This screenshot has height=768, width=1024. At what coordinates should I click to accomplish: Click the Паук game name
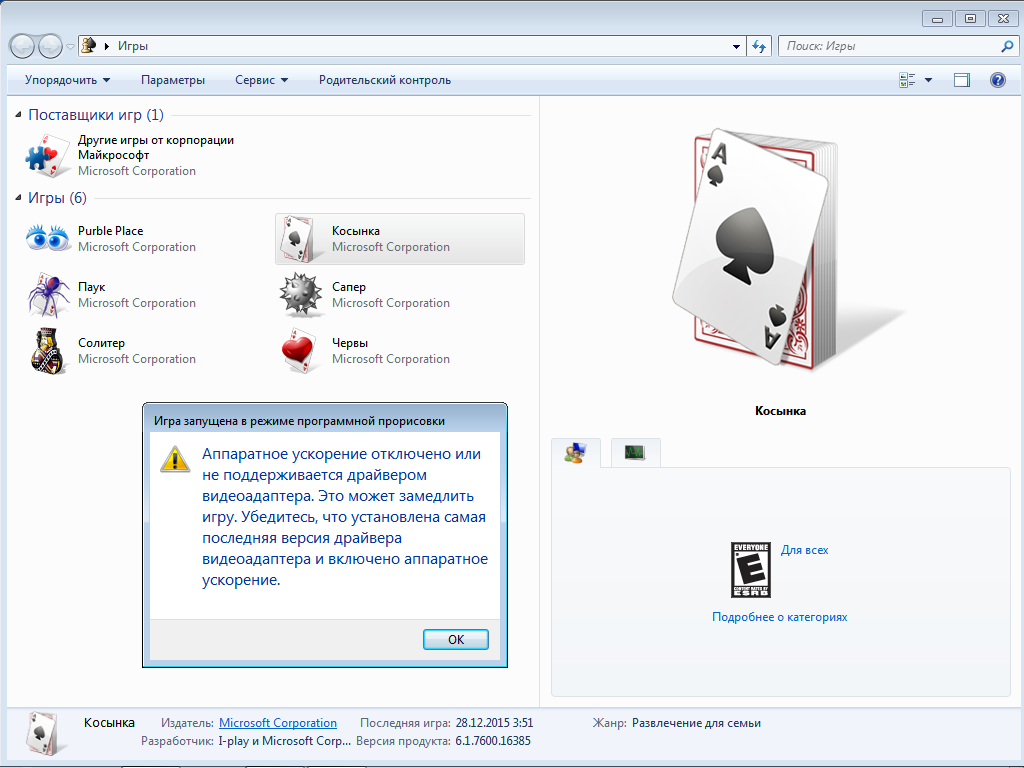[x=91, y=287]
